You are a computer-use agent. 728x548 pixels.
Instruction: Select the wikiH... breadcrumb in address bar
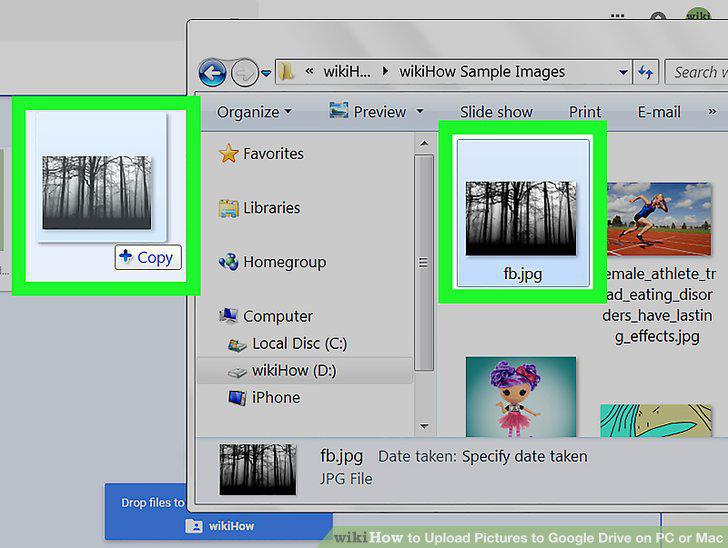[x=347, y=72]
